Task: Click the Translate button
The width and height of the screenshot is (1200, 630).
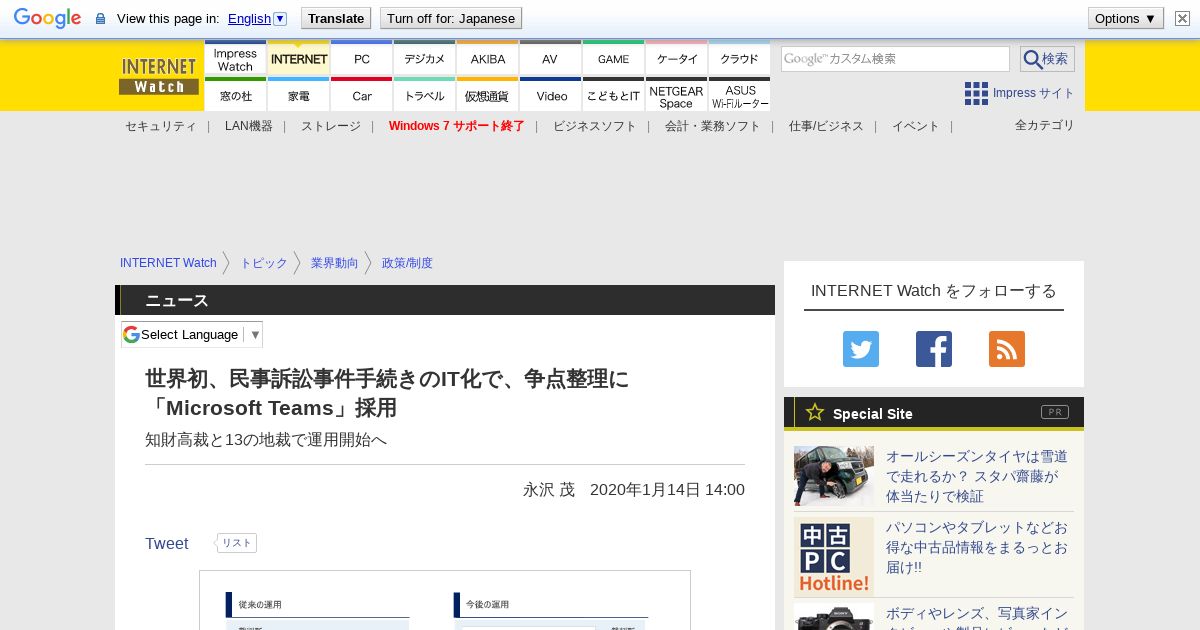Action: click(336, 18)
